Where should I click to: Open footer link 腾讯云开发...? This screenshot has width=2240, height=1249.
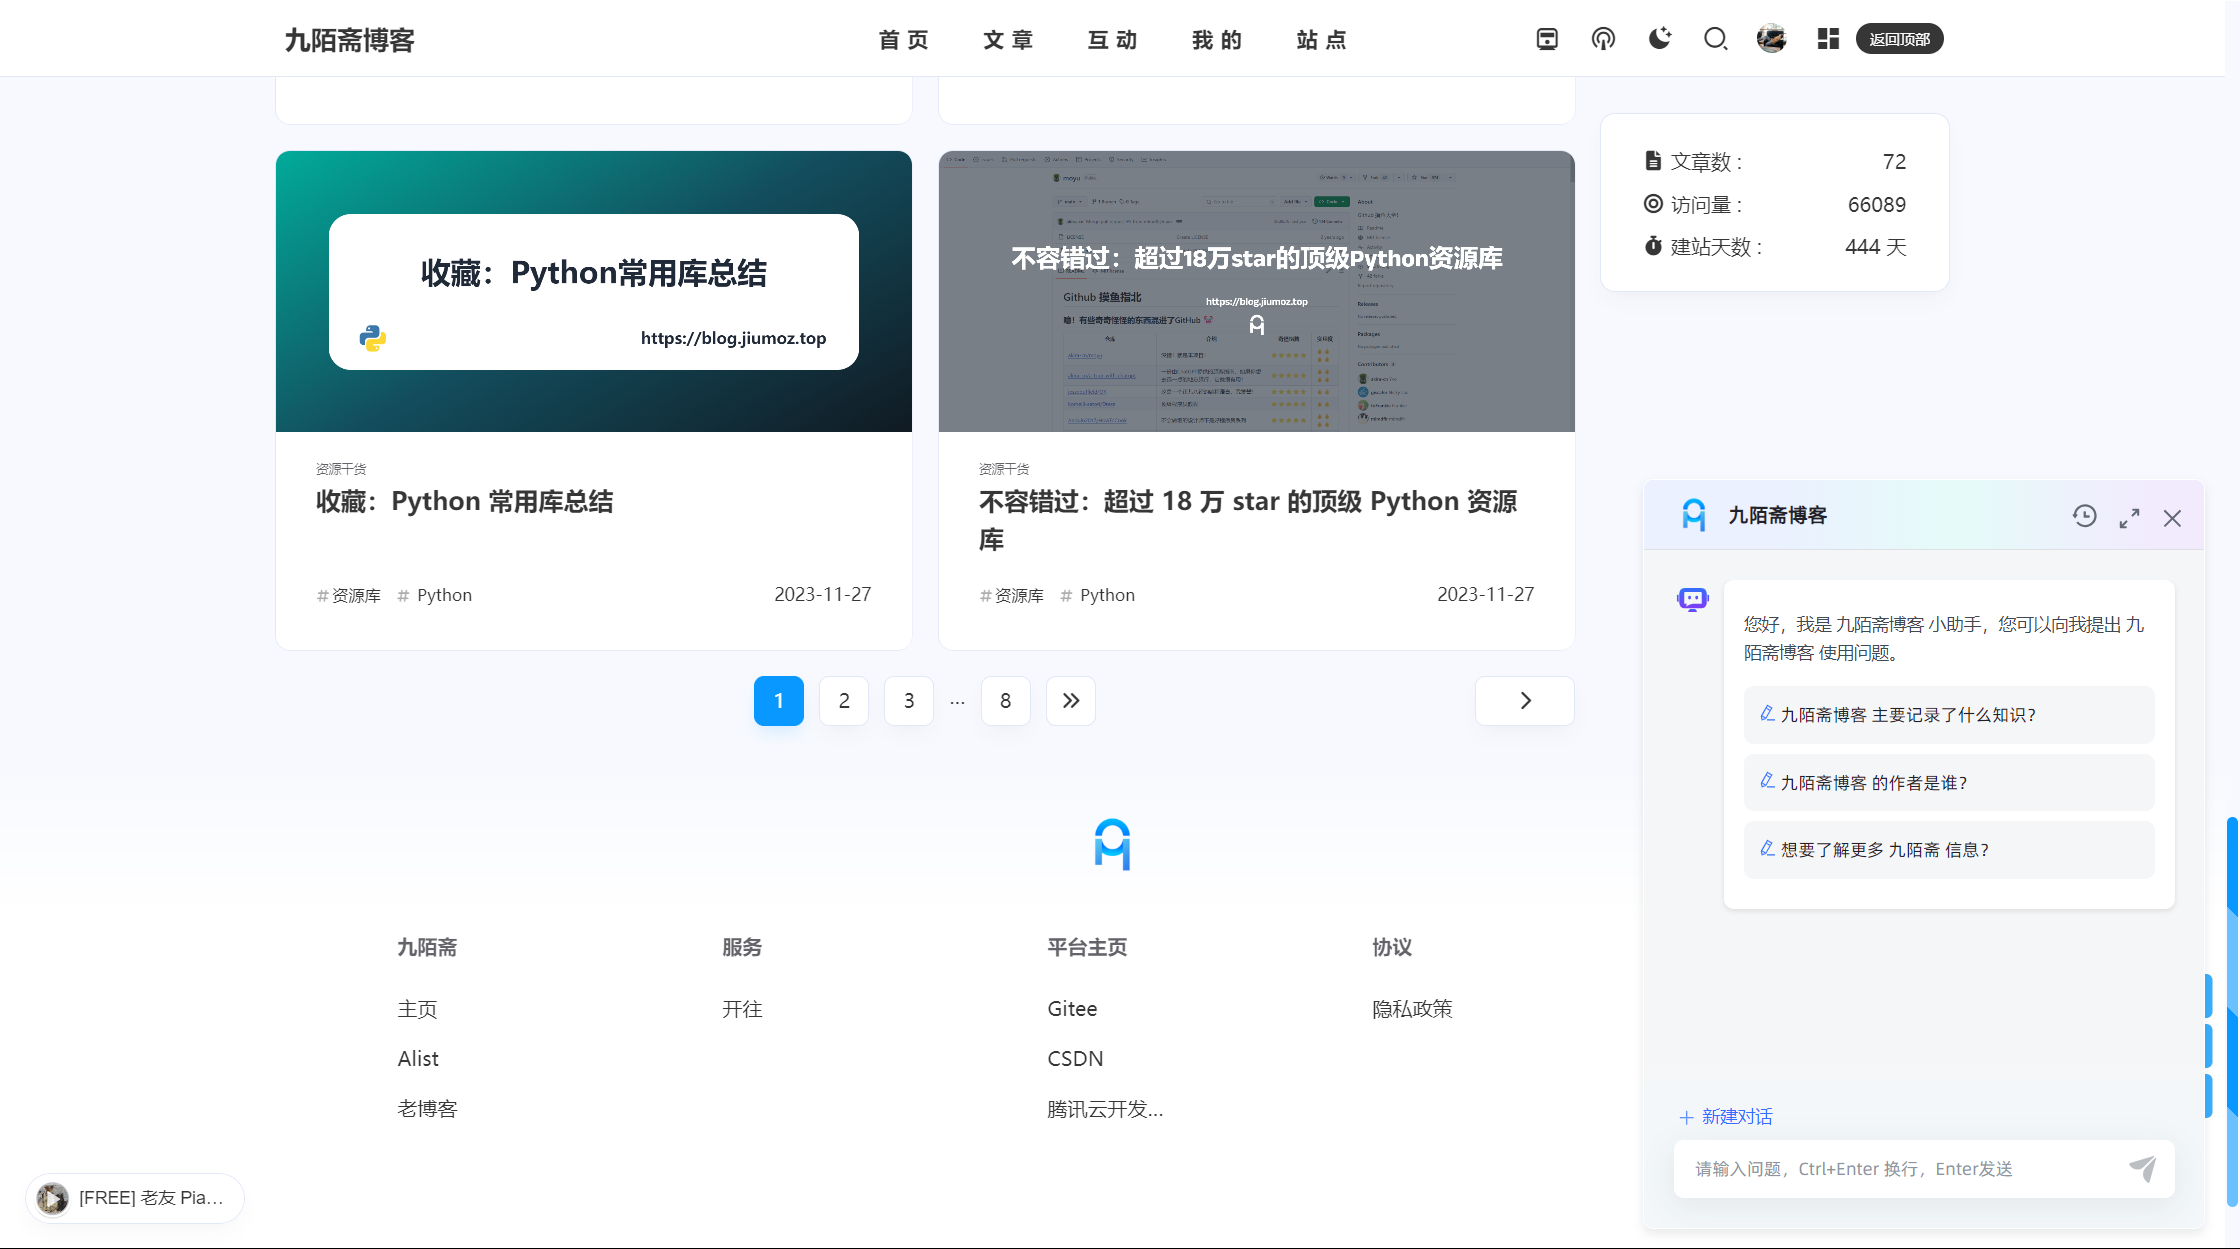[1105, 1109]
